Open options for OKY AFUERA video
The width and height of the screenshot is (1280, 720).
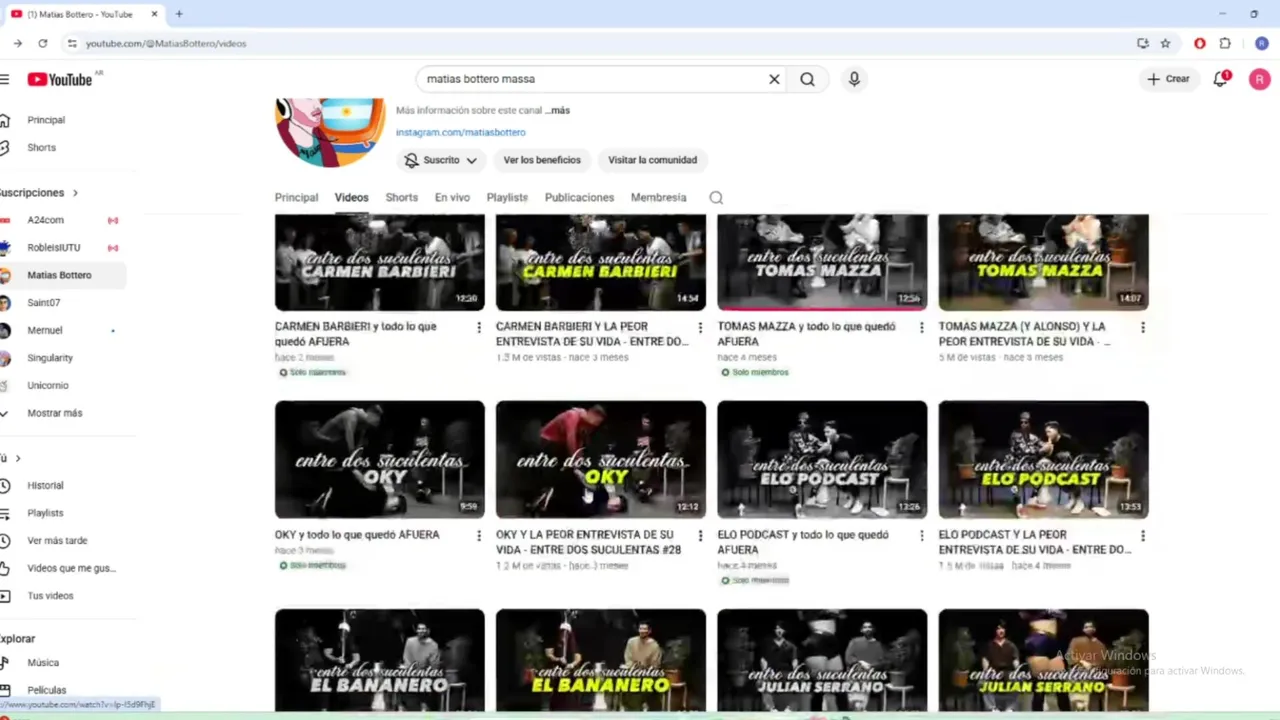(x=479, y=536)
